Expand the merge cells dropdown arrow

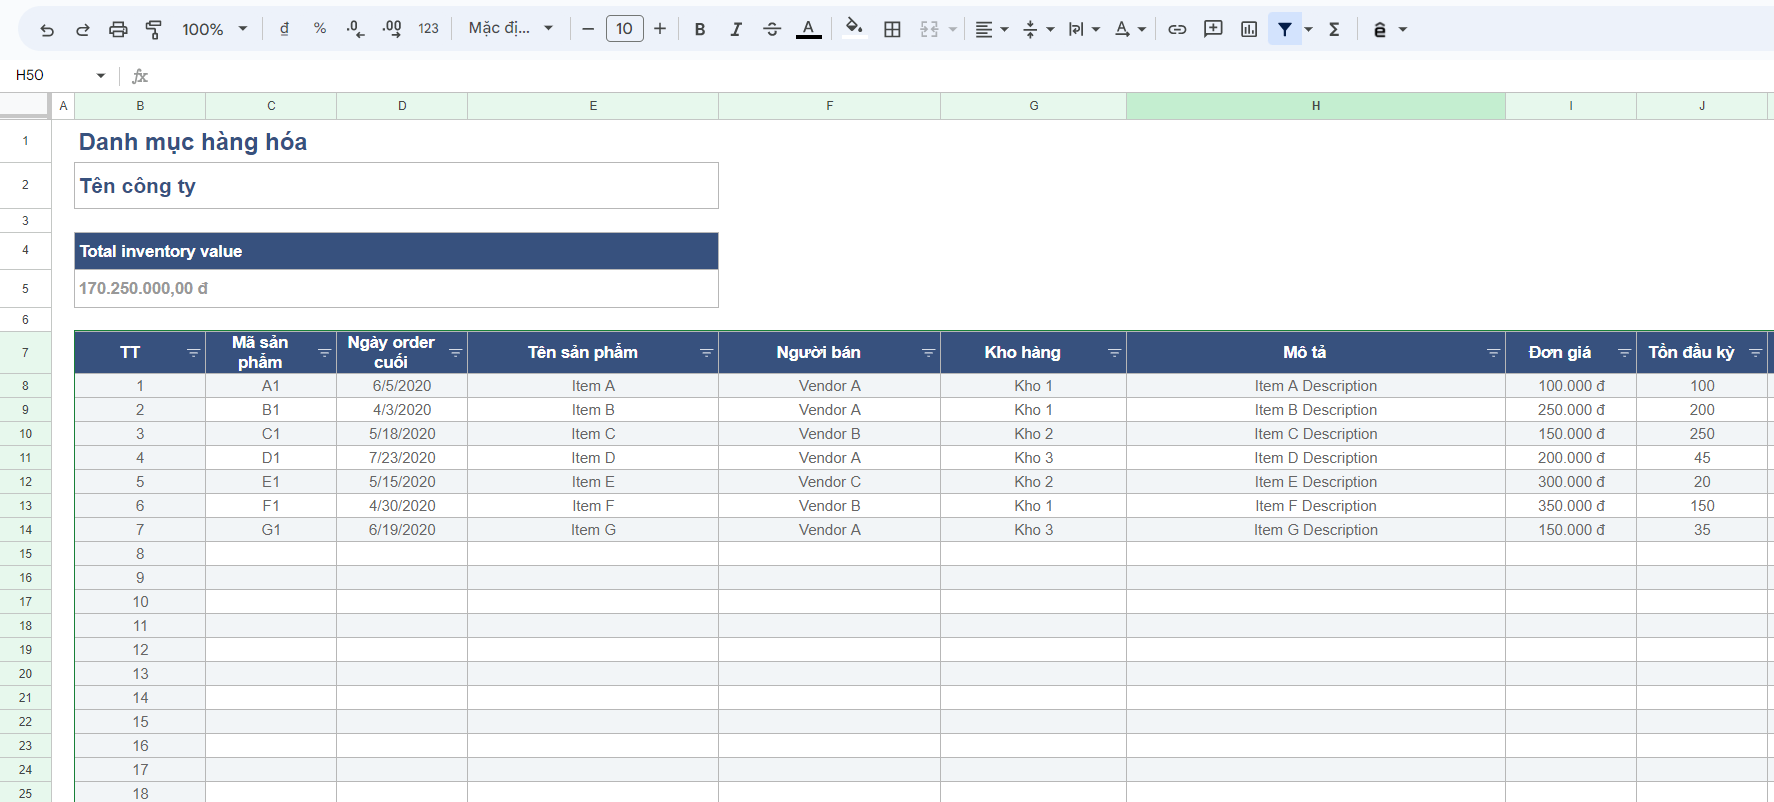(x=952, y=29)
